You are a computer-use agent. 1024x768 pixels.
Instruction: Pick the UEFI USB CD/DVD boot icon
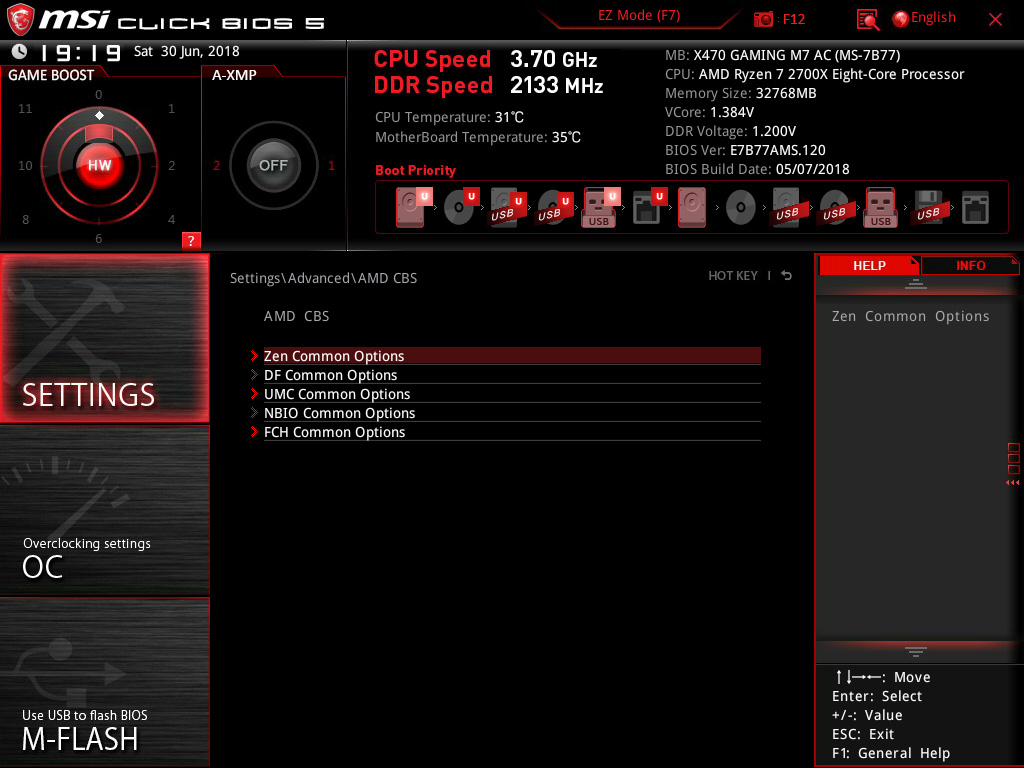click(554, 207)
